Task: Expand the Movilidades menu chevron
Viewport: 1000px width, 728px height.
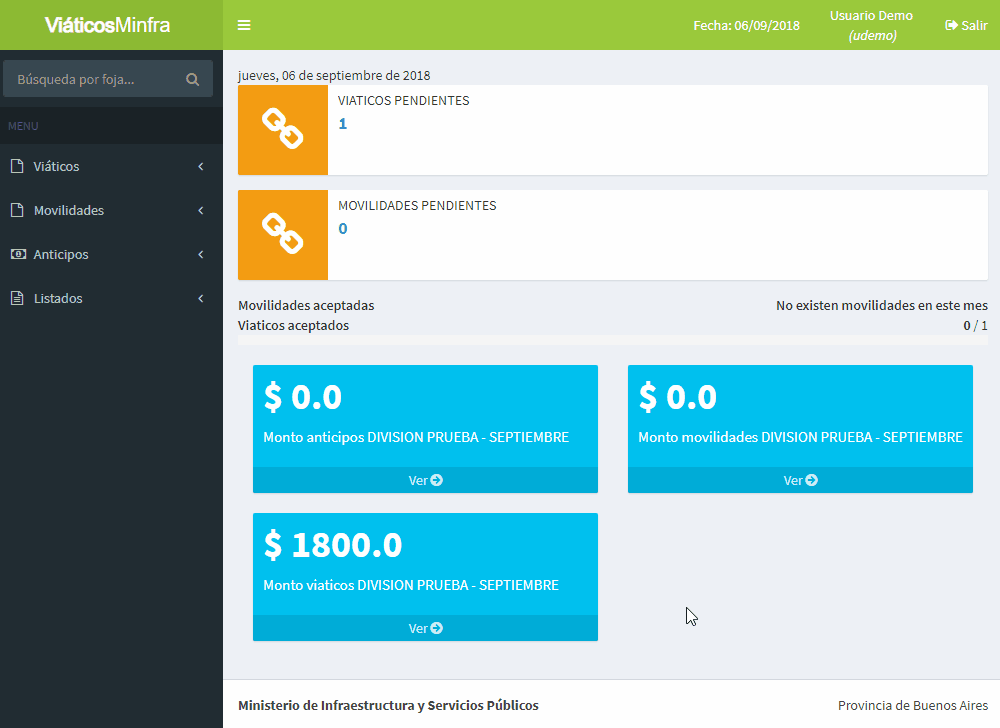Action: click(x=201, y=211)
